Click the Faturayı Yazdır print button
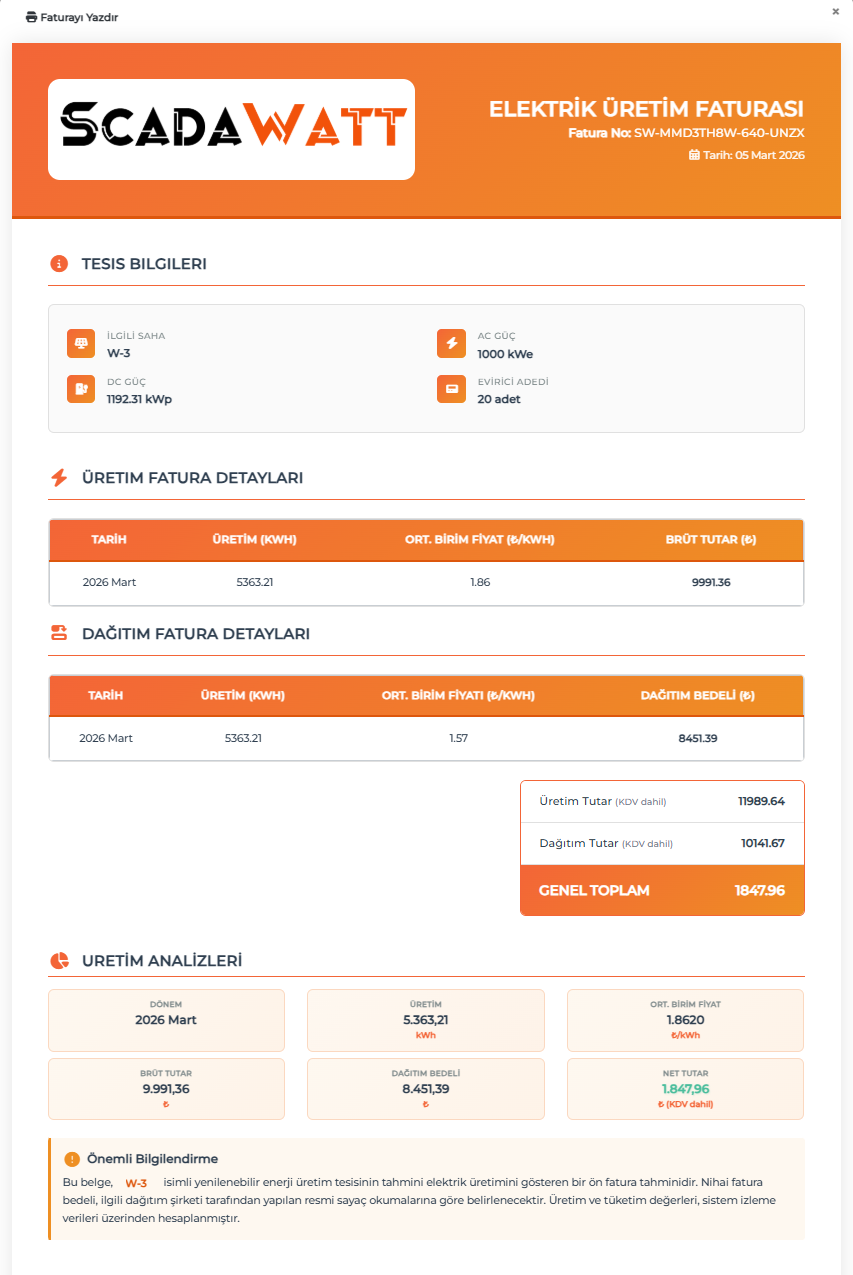 coord(71,17)
